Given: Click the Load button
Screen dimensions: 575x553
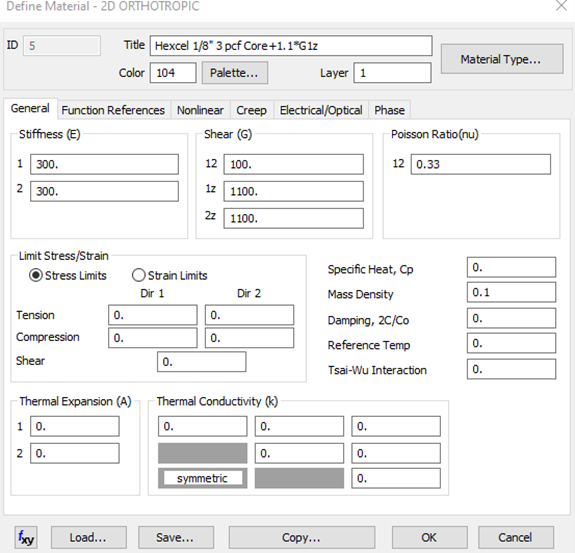Looking at the screenshot, I should pyautogui.click(x=89, y=538).
